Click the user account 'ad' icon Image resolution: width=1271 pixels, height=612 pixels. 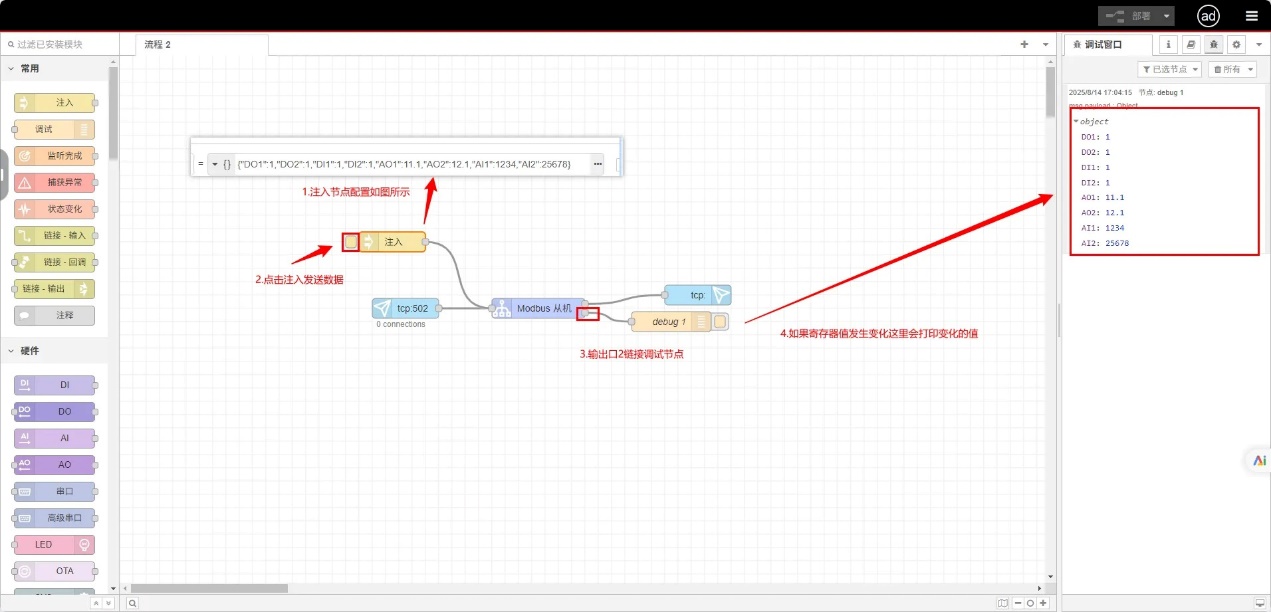click(x=1208, y=16)
